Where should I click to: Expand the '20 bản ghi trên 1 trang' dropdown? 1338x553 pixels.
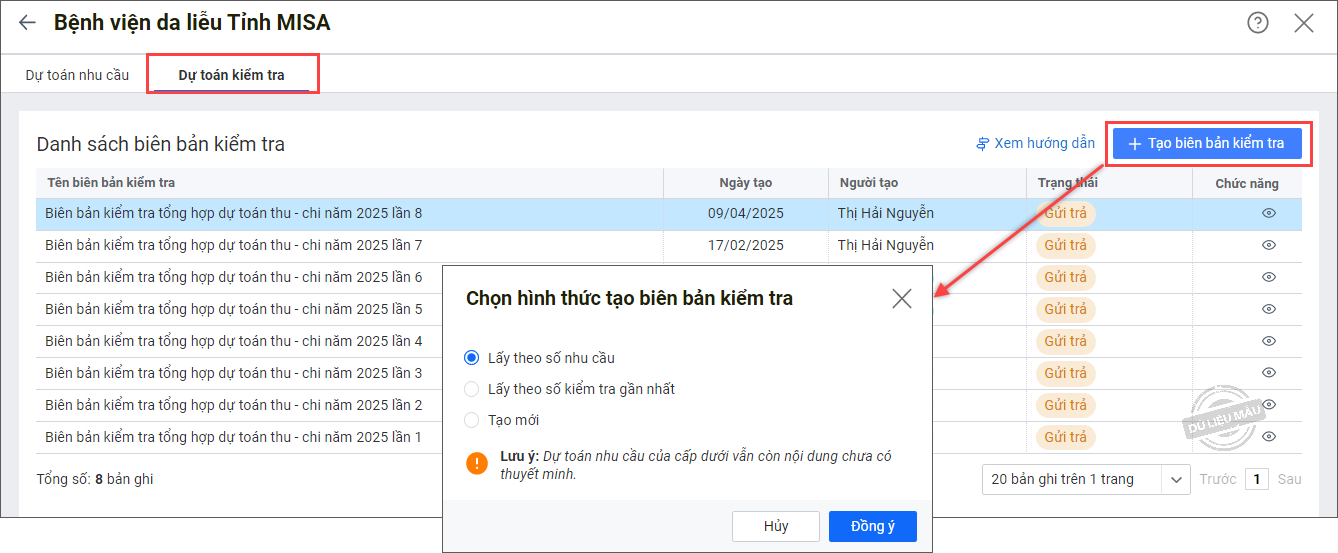coord(1175,479)
